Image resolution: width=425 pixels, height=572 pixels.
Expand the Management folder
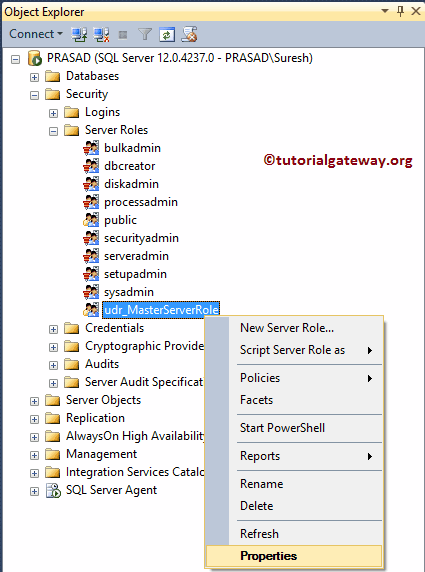click(x=34, y=455)
